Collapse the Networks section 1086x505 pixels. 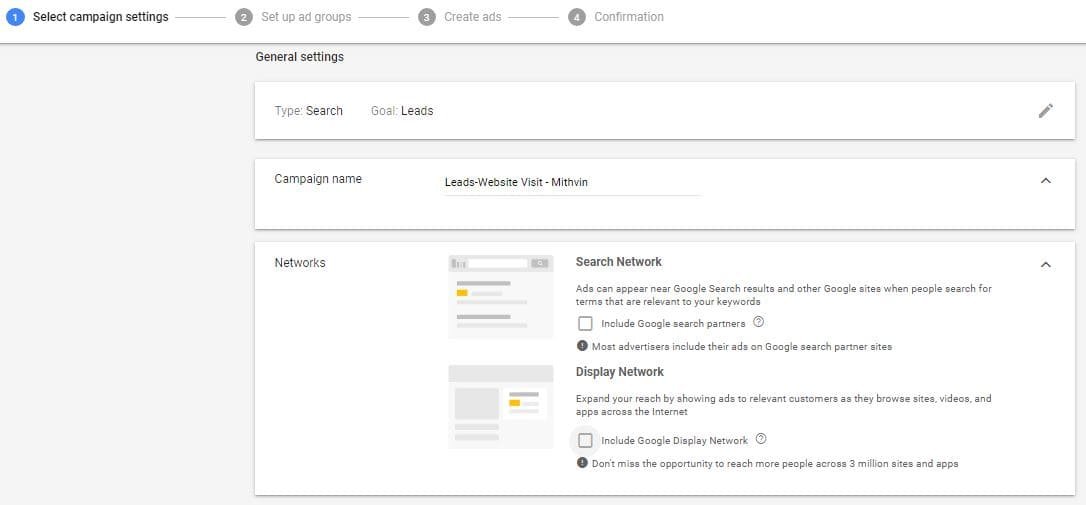pyautogui.click(x=1045, y=265)
